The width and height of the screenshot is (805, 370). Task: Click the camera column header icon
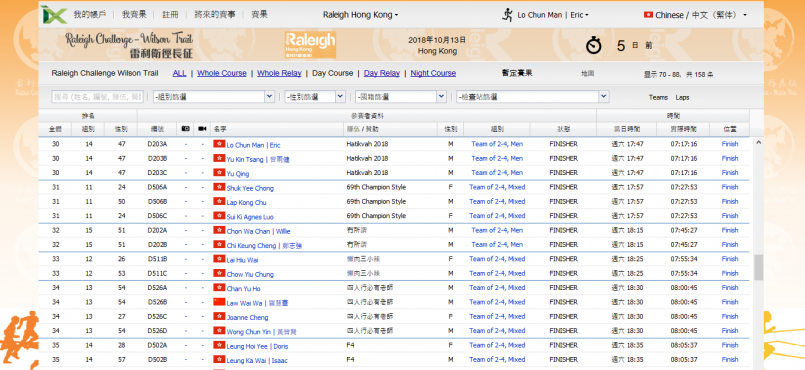pyautogui.click(x=186, y=129)
